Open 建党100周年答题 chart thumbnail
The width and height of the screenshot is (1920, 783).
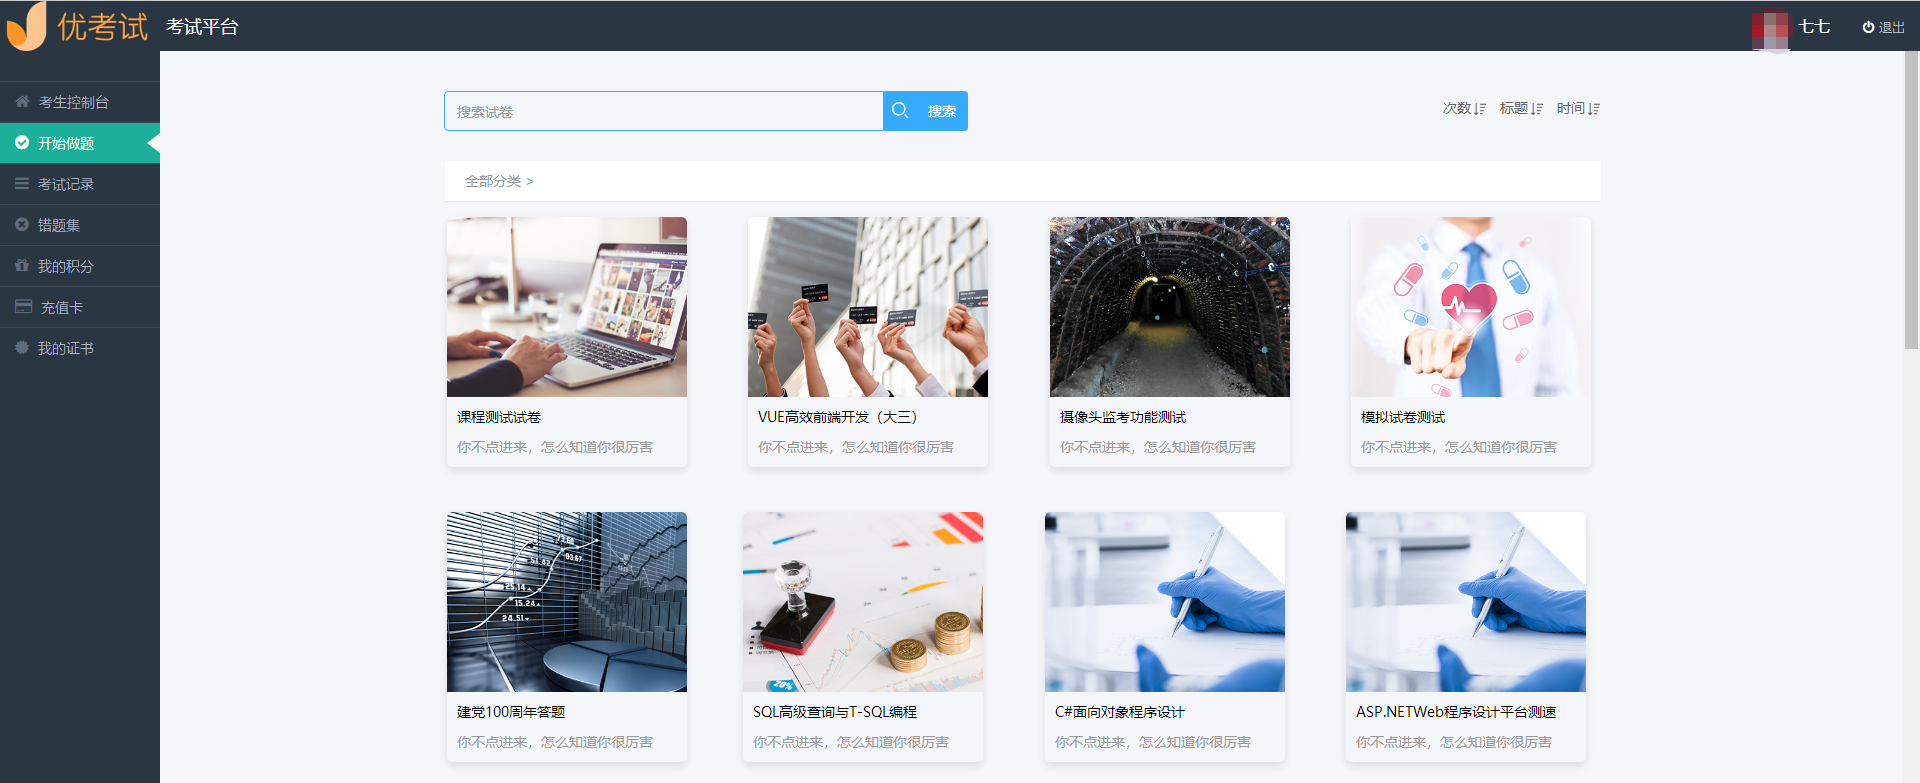567,602
